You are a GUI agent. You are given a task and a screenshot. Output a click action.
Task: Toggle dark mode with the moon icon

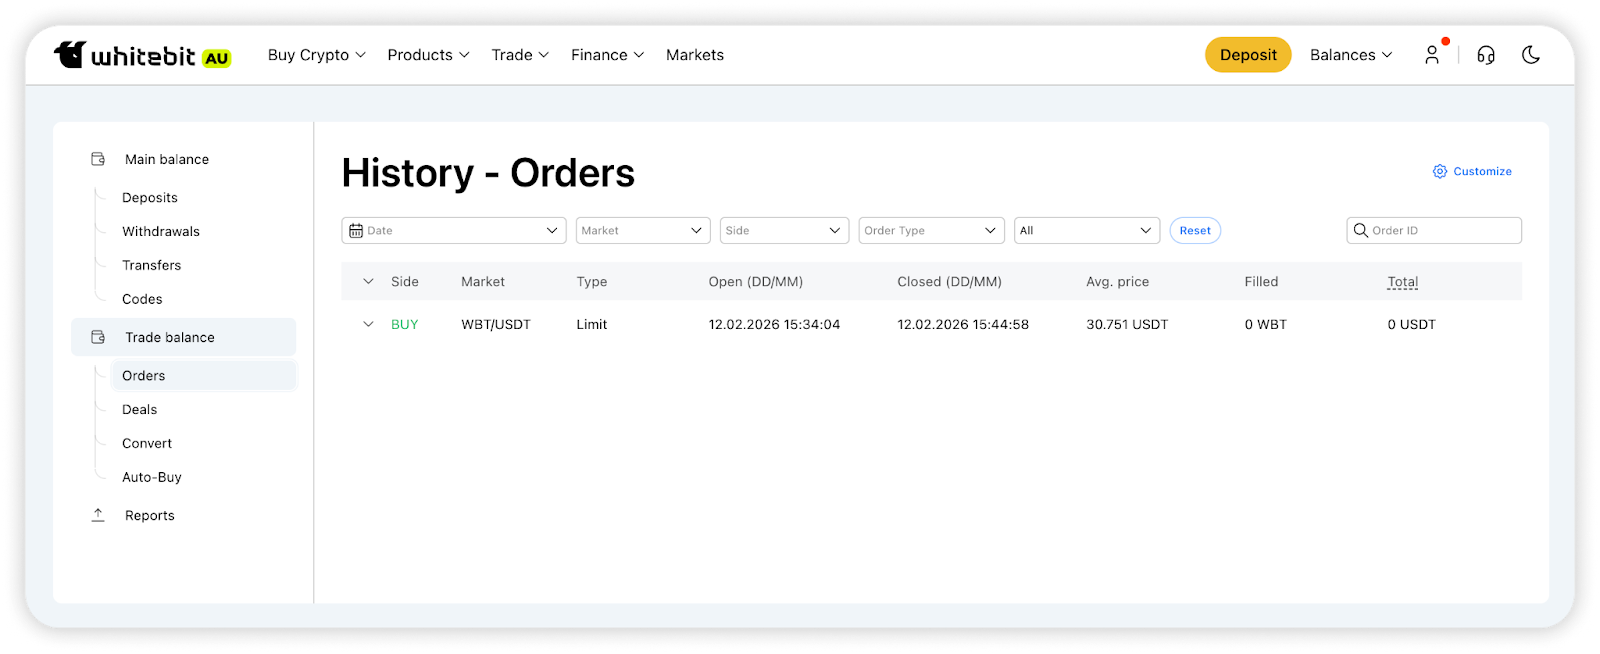[1531, 55]
